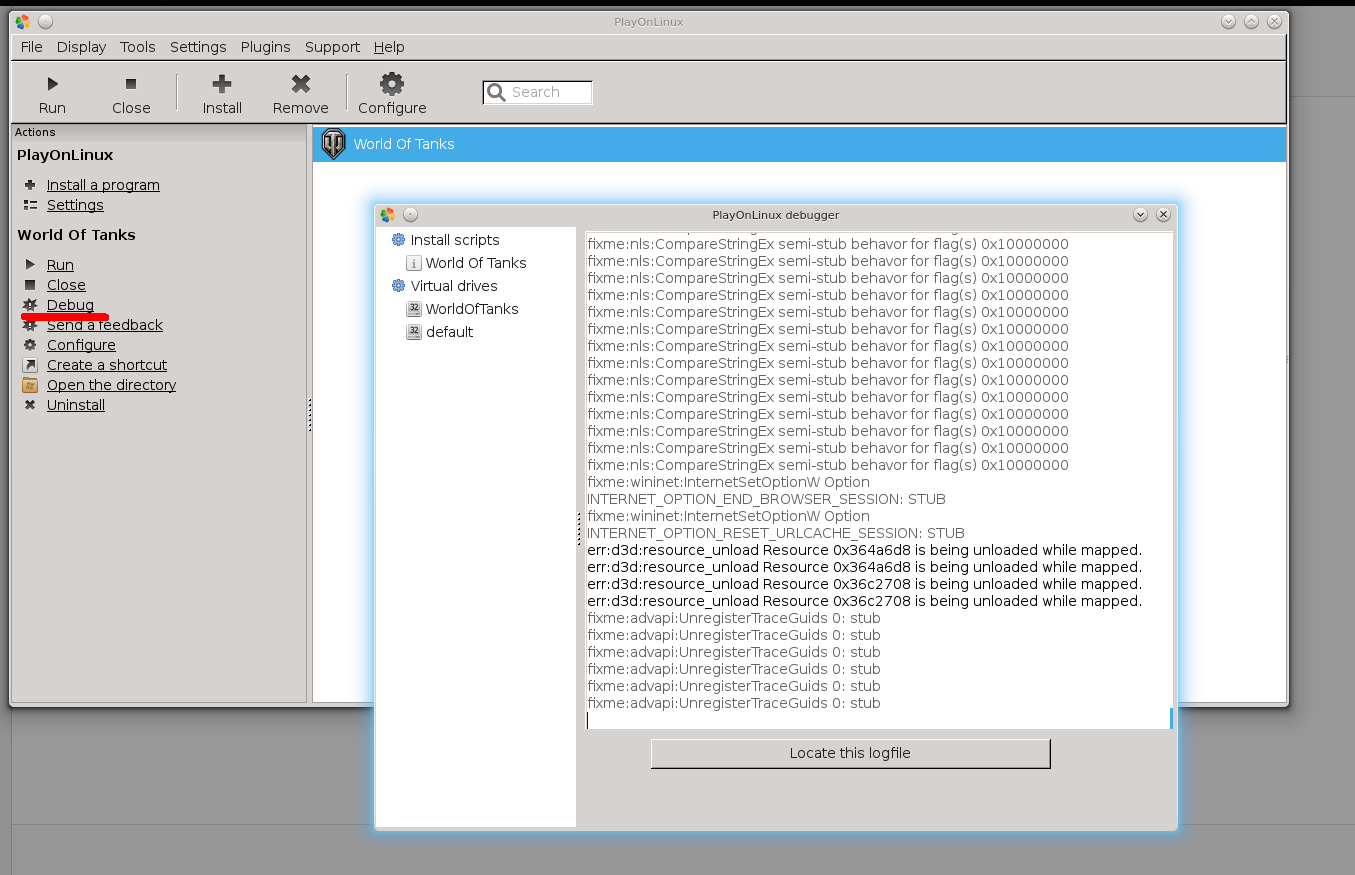Click the bug icon beside Debug
1355x875 pixels.
coord(30,305)
